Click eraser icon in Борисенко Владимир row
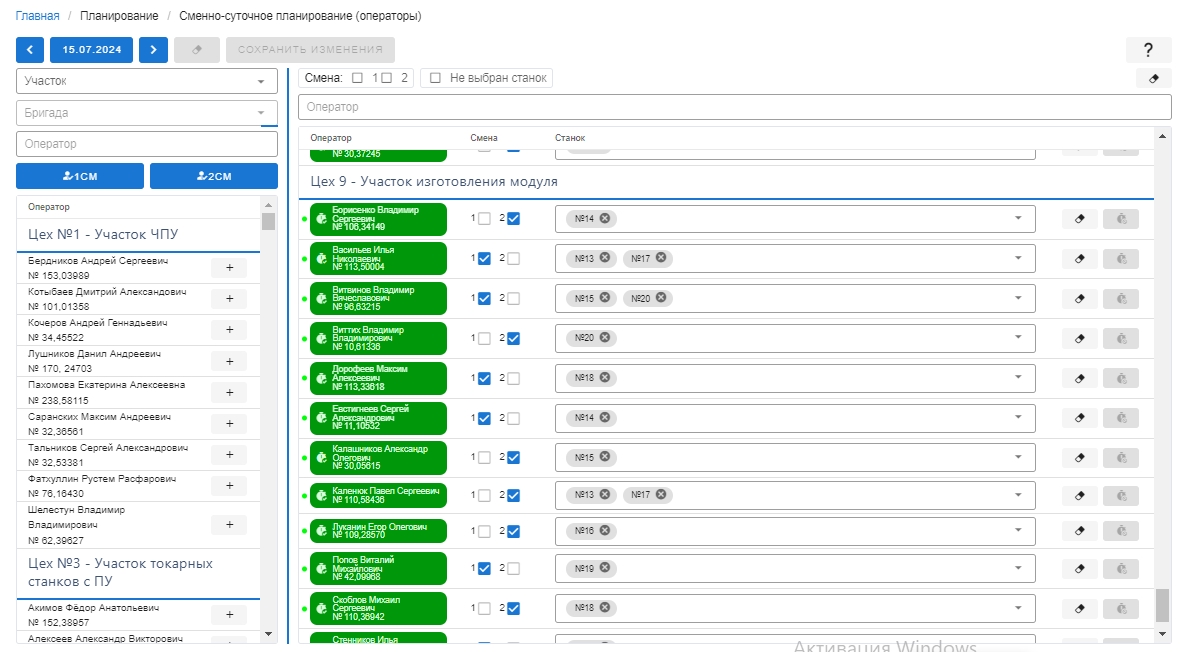 click(x=1079, y=219)
